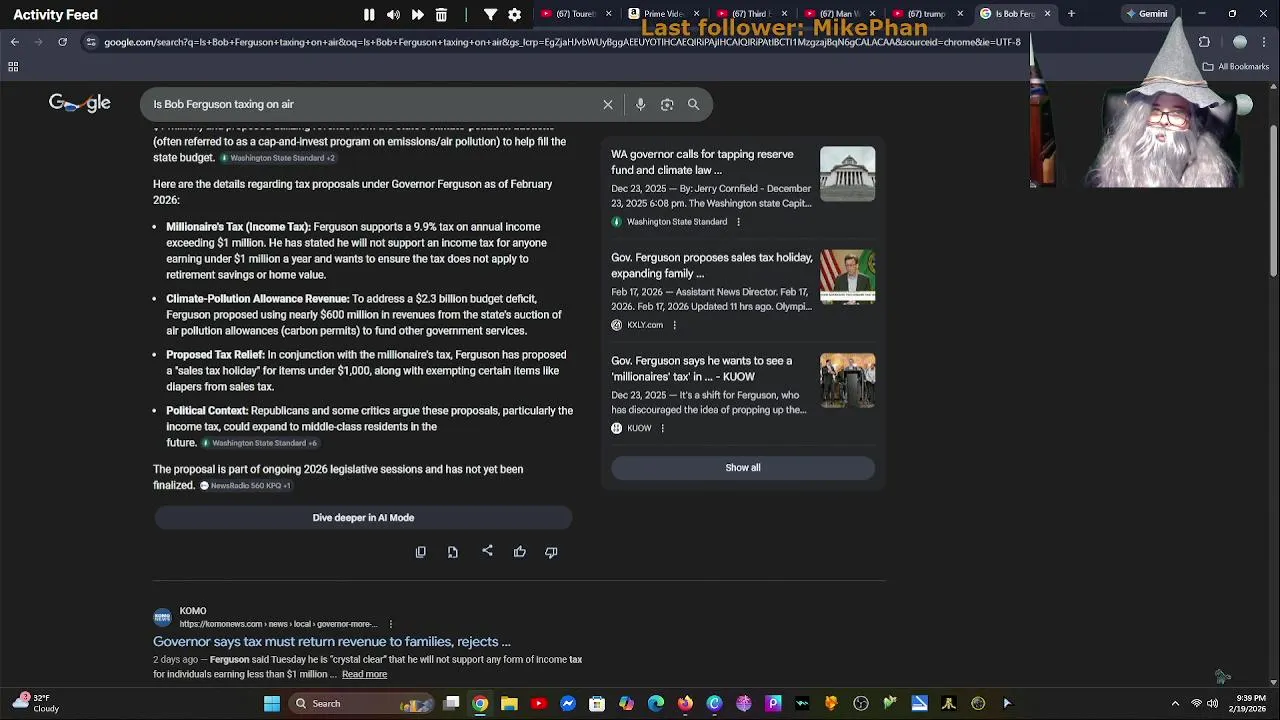Give AI overview a thumbs up
Screen dimensions: 1280x720
520,552
